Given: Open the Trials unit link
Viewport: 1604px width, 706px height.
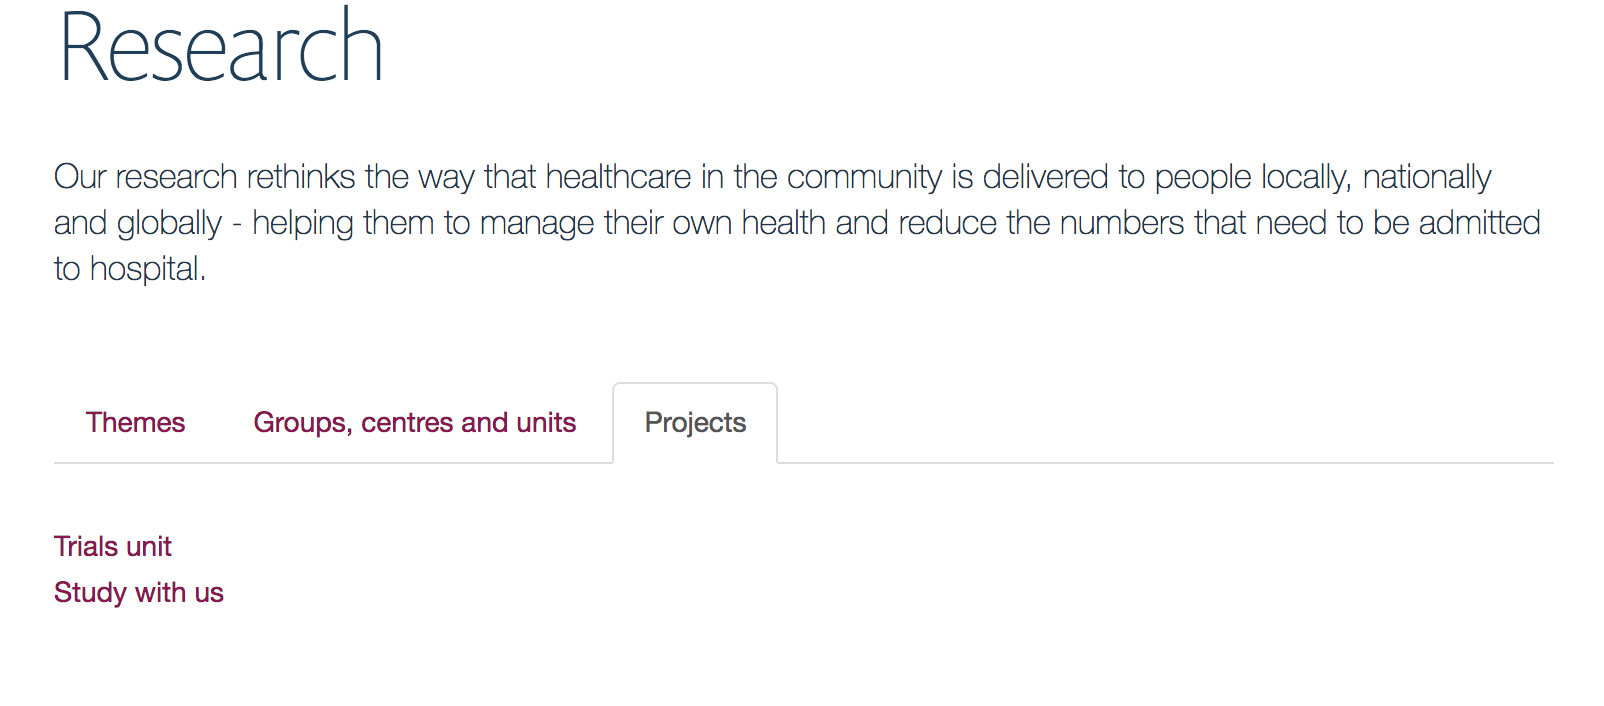Looking at the screenshot, I should [x=113, y=547].
